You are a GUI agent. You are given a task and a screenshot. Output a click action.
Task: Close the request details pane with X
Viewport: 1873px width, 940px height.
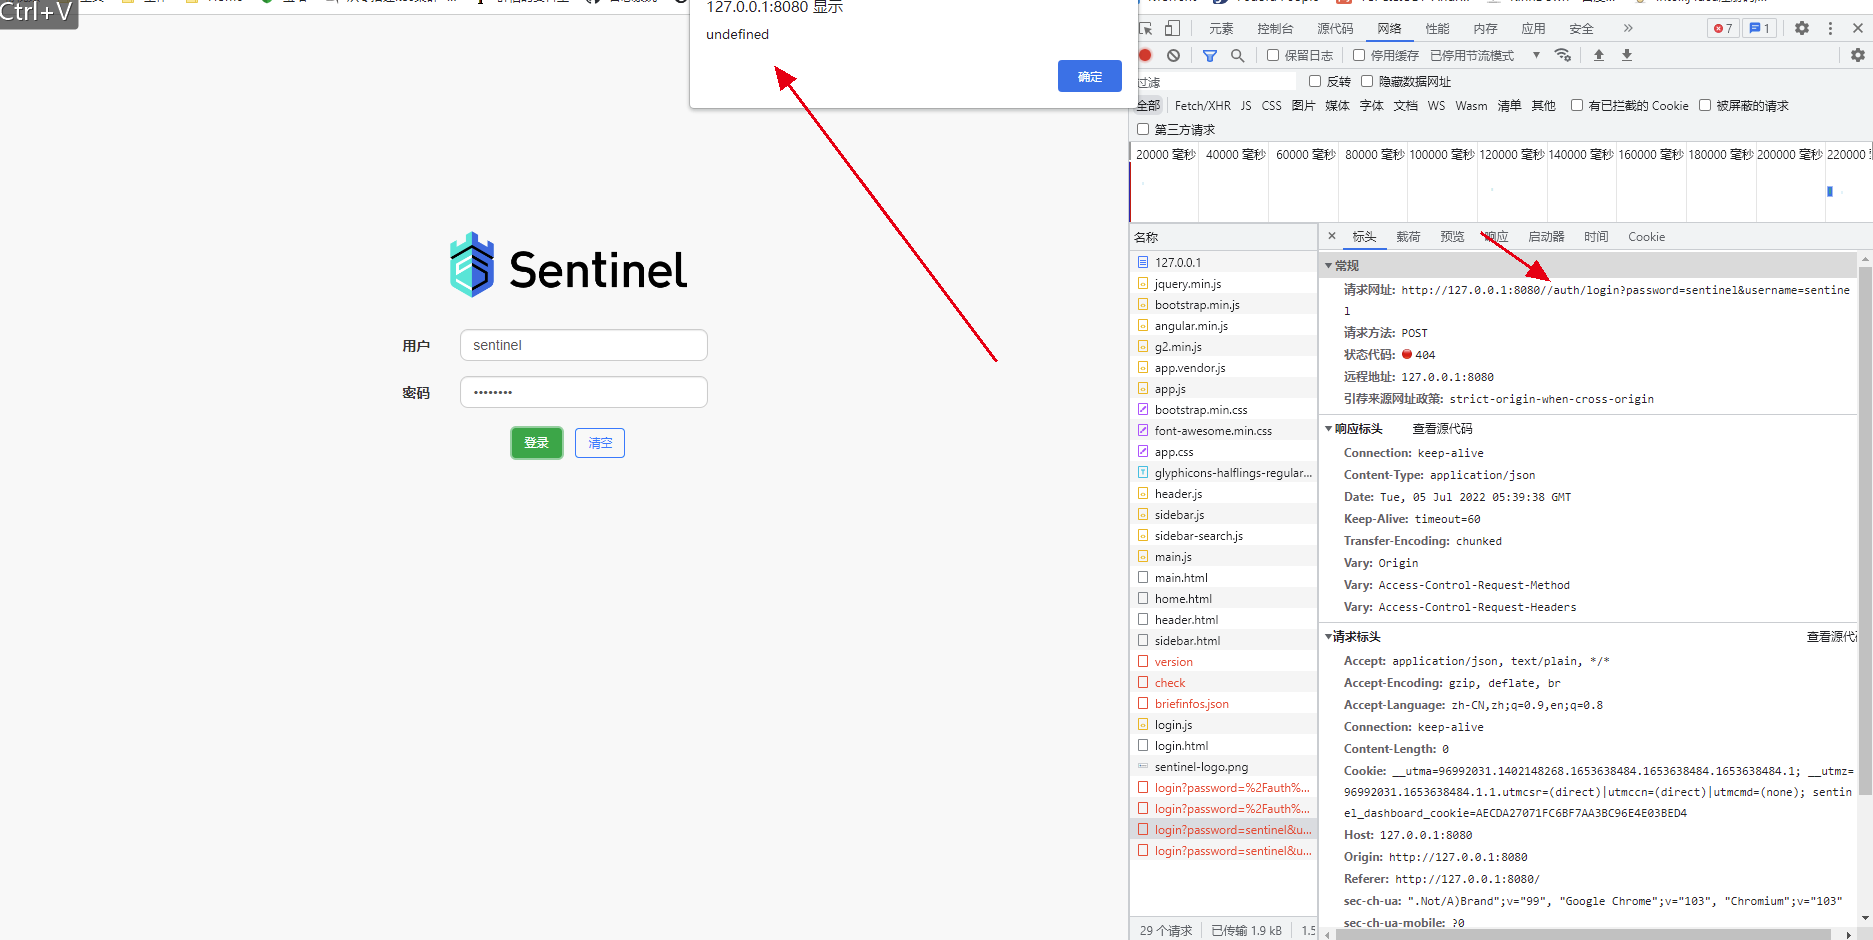[x=1332, y=236]
